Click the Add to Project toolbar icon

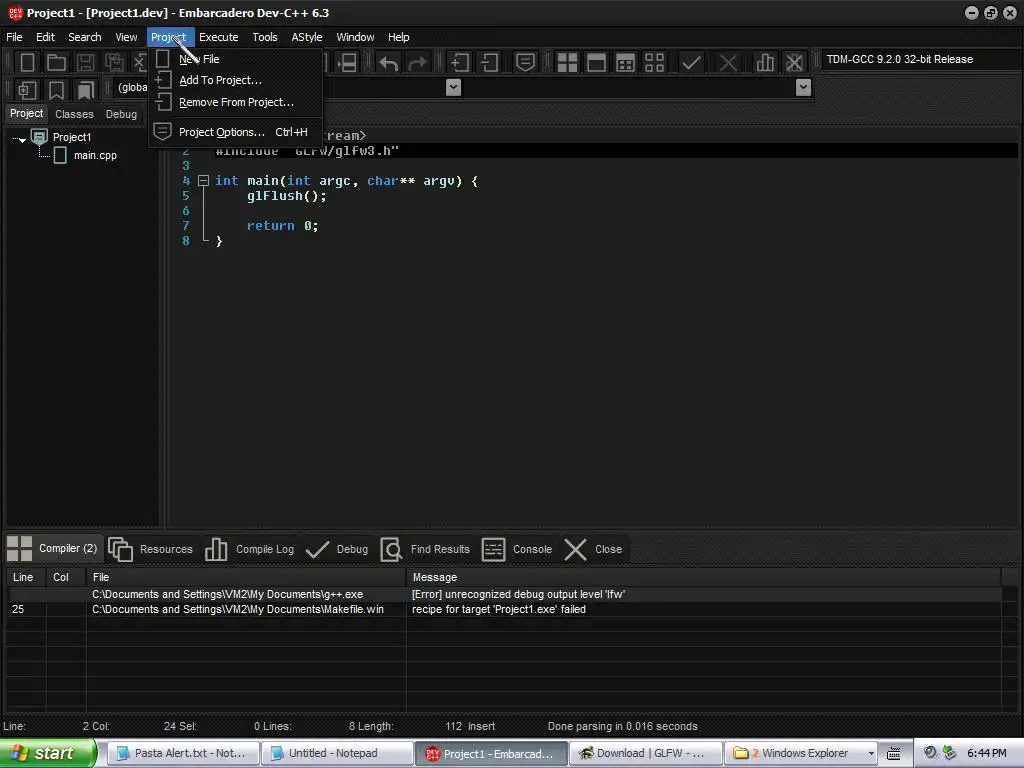[x=460, y=63]
